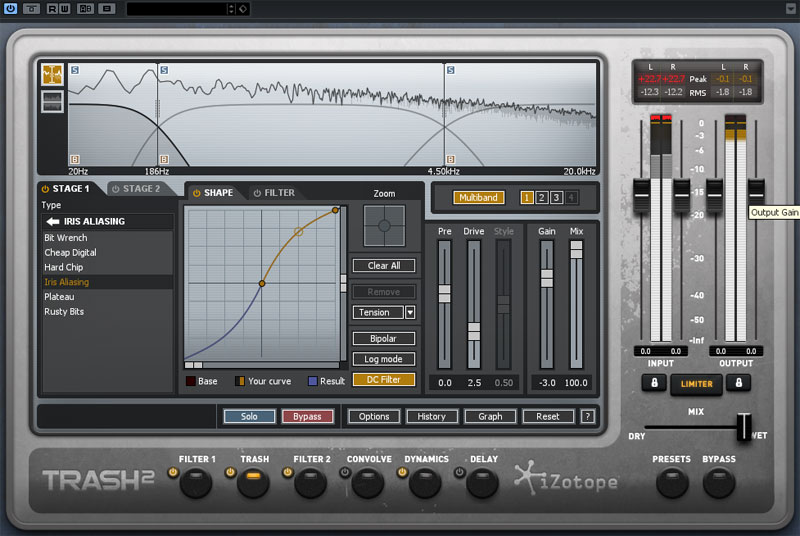Toggle the plugin power button in host bar
This screenshot has height=536, width=800.
point(10,9)
